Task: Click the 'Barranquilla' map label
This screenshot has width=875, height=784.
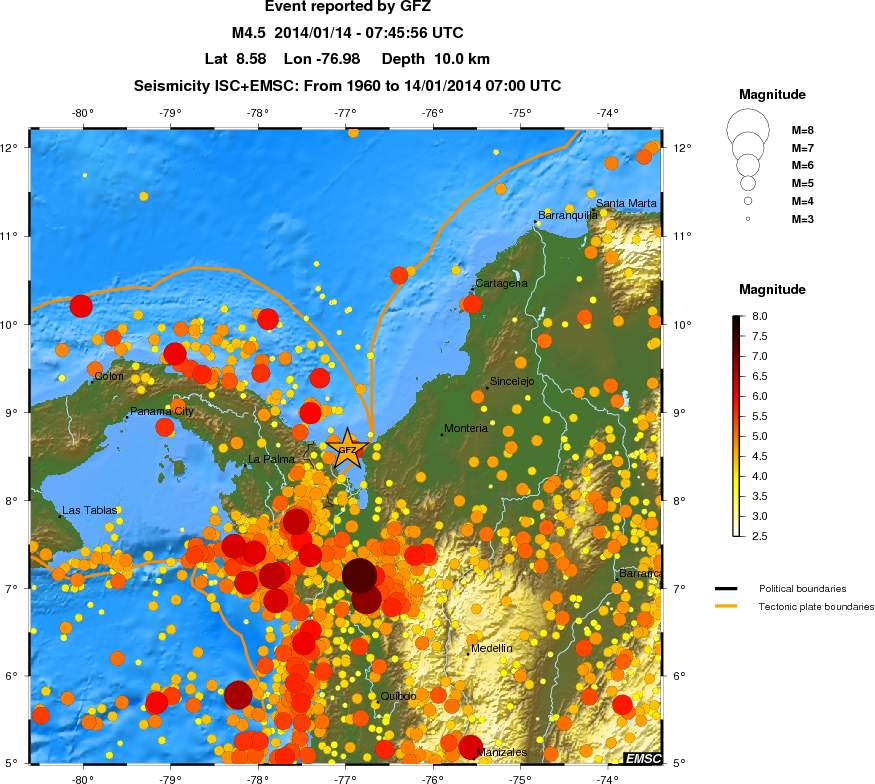Action: point(568,215)
